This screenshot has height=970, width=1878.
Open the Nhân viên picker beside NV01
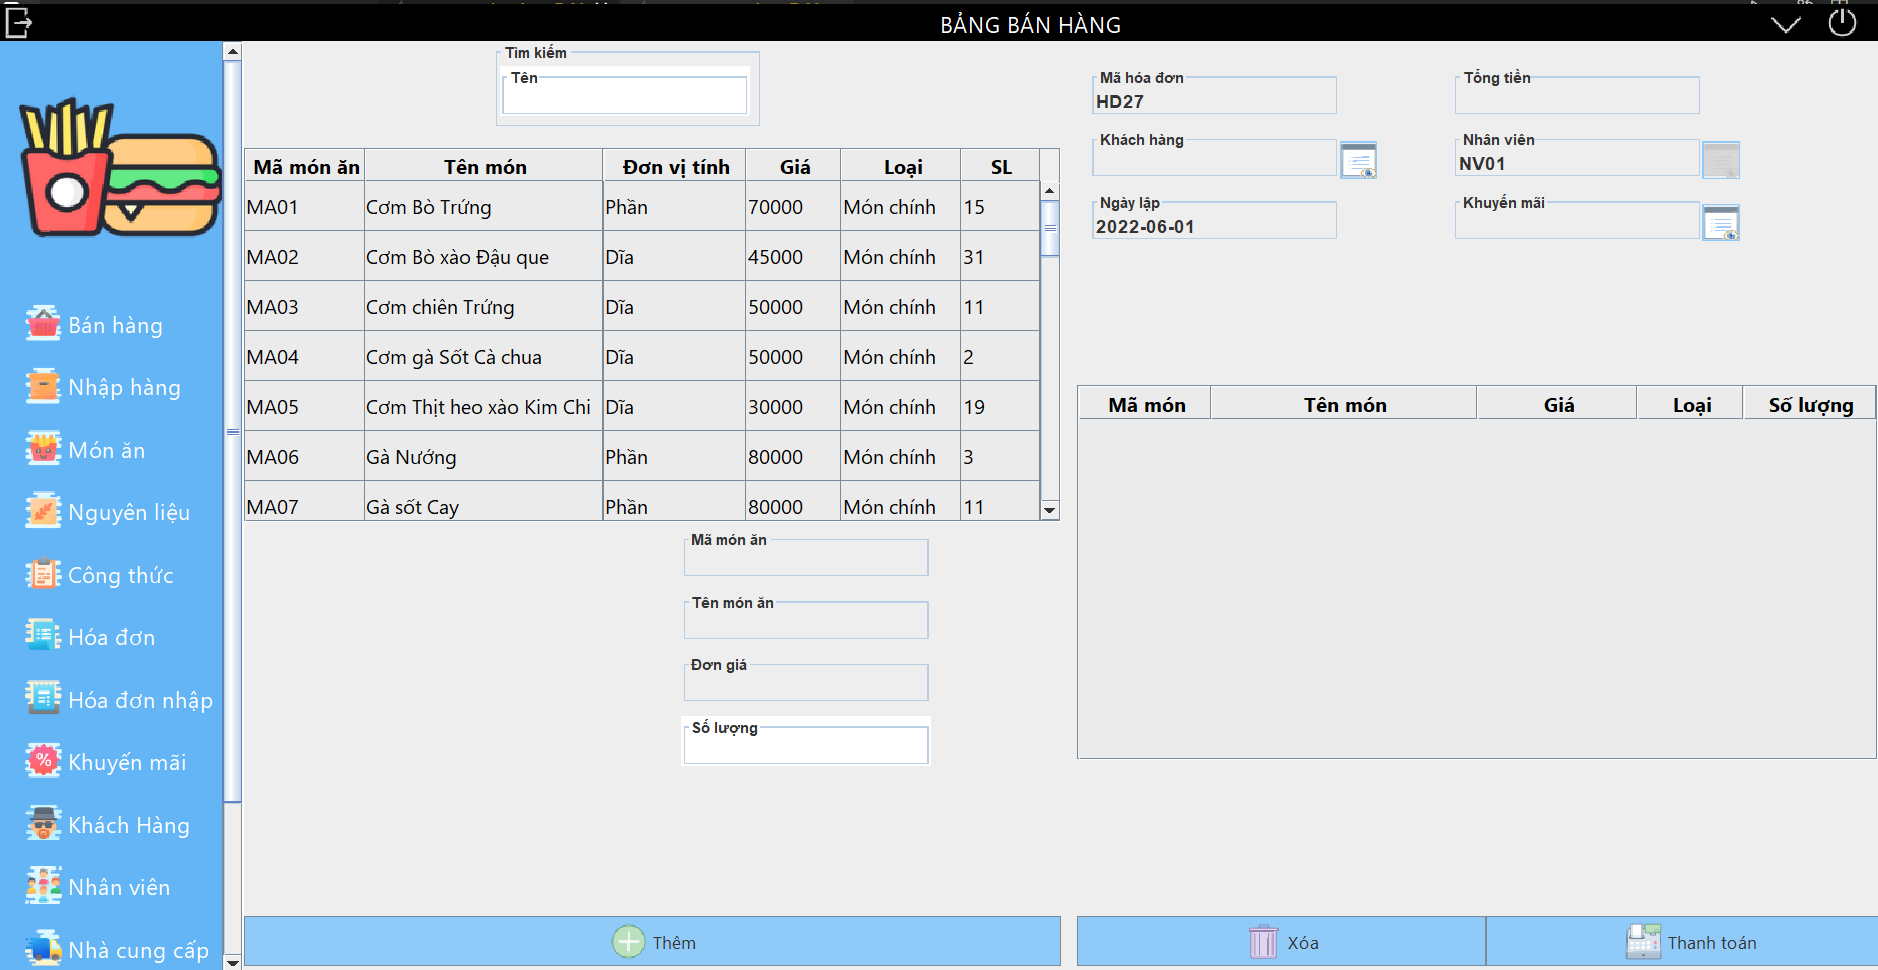[x=1721, y=159]
